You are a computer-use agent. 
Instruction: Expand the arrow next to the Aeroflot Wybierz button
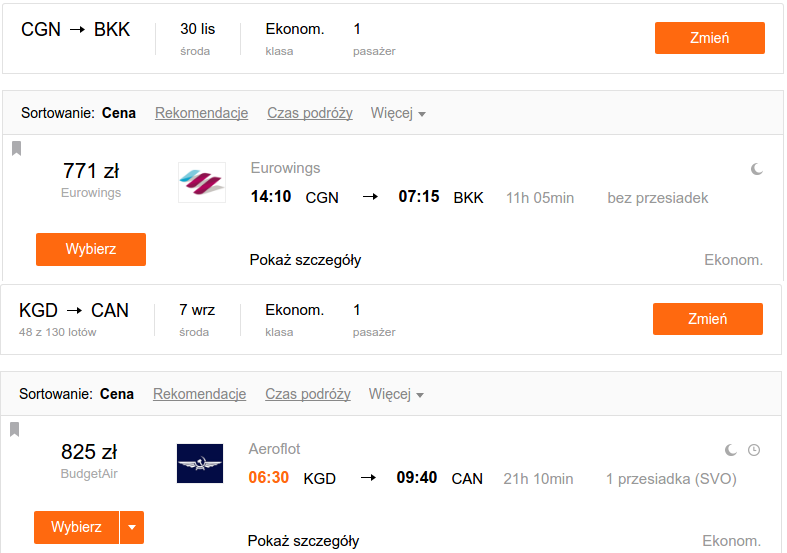click(x=132, y=527)
